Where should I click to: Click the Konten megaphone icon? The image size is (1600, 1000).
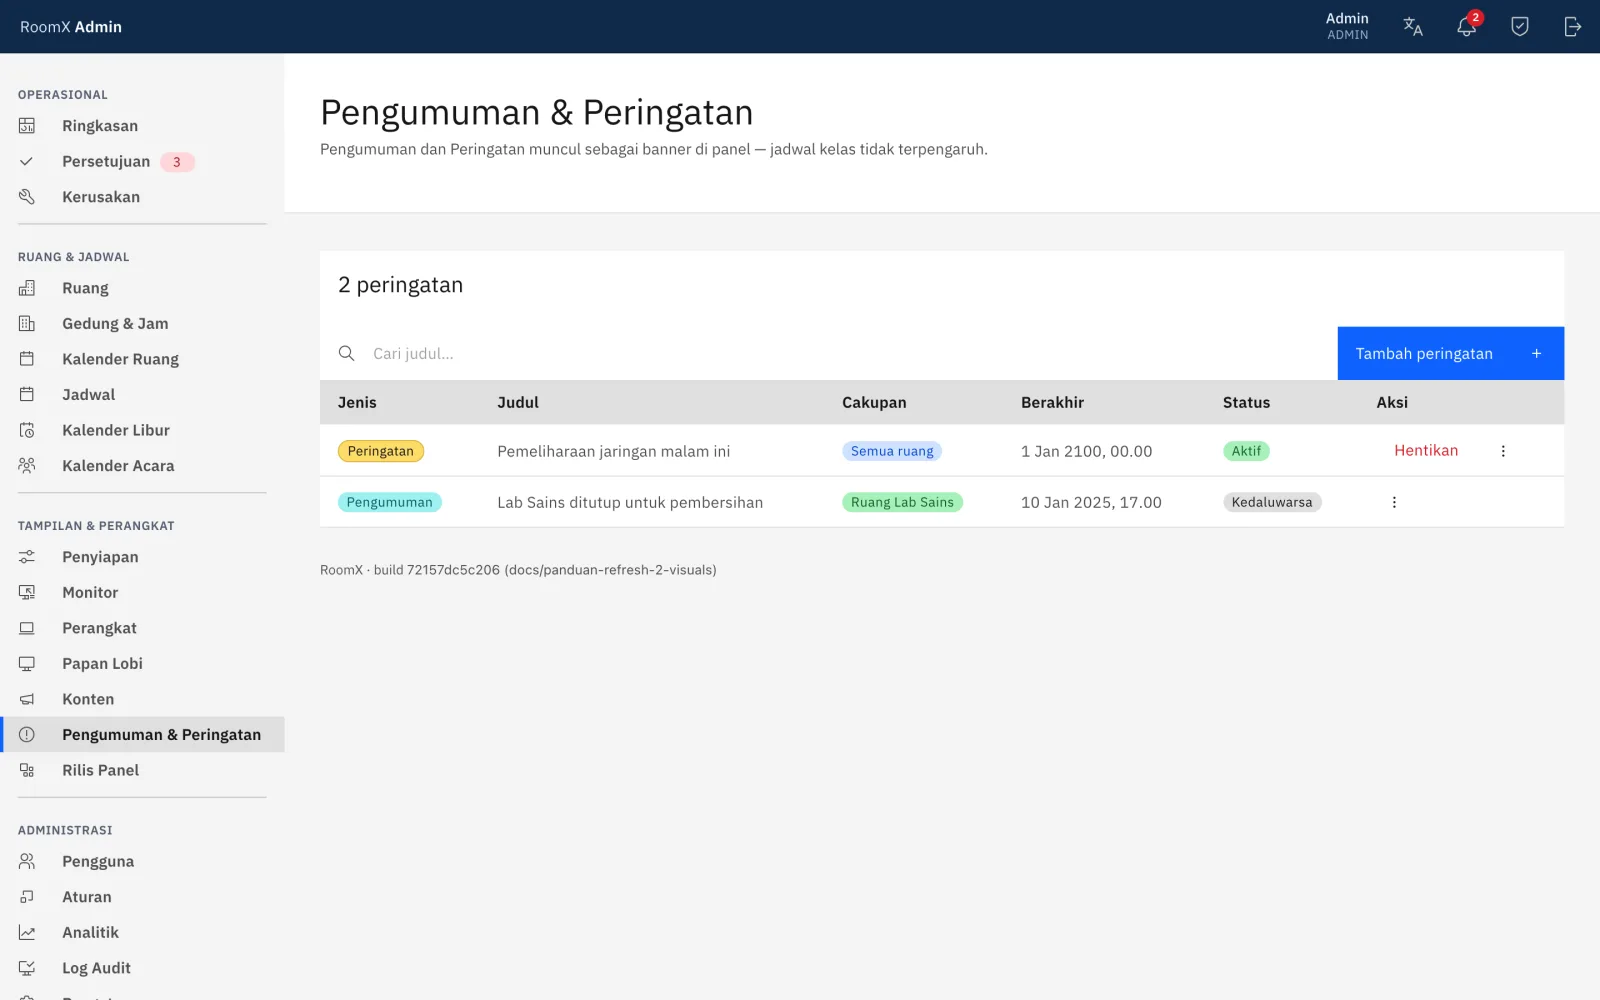click(27, 699)
